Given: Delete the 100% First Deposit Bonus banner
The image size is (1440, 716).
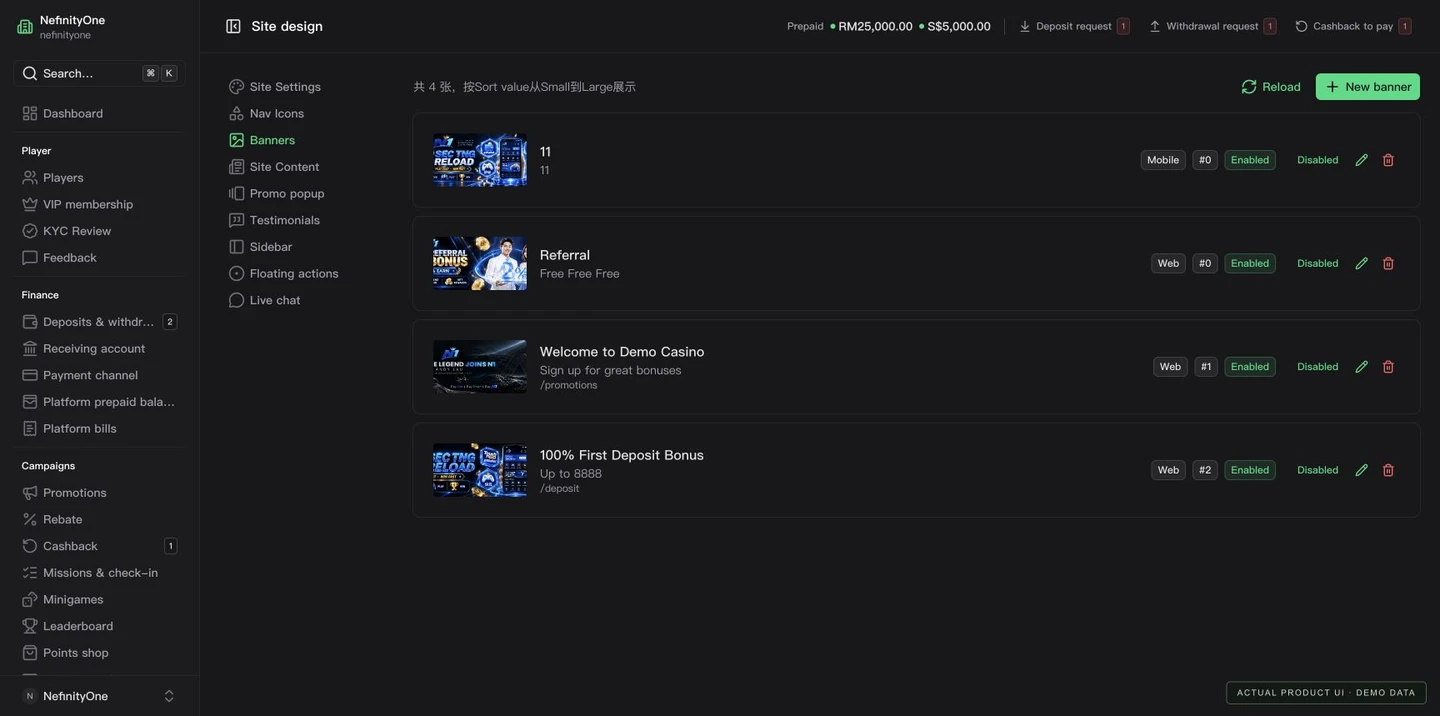Looking at the screenshot, I should coord(1388,470).
